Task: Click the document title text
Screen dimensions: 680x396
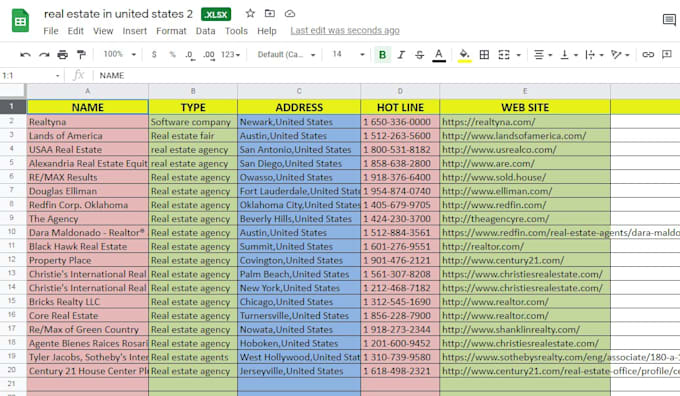Action: (x=118, y=14)
